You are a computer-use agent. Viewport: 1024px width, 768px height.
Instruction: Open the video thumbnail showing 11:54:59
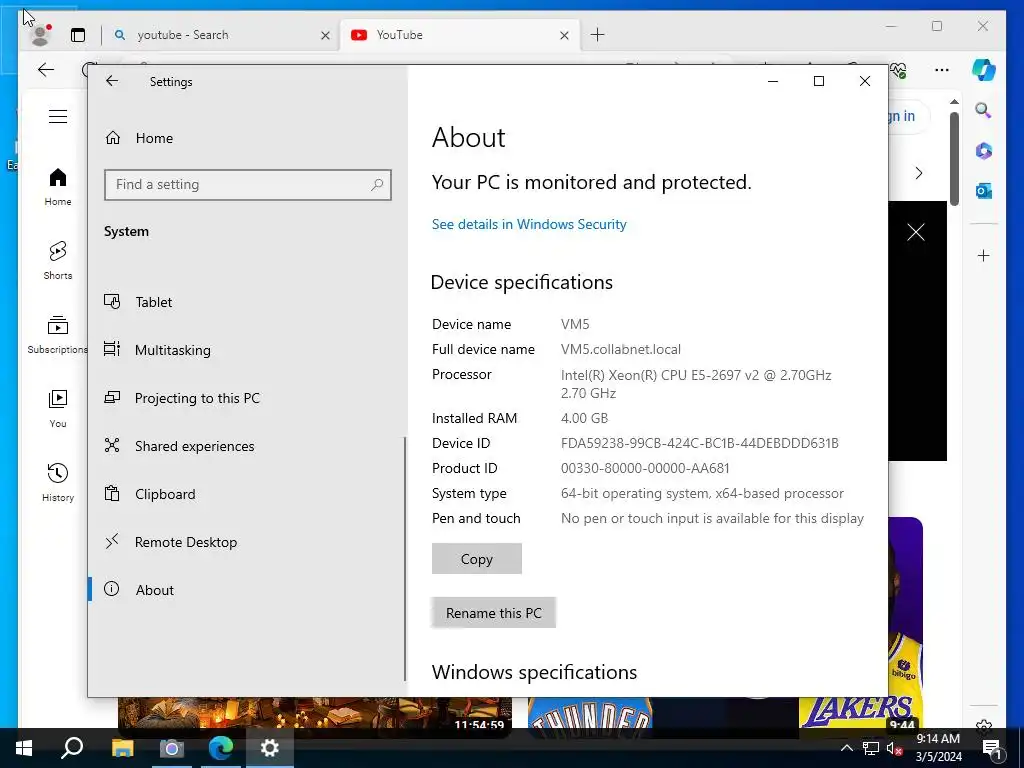tap(315, 712)
